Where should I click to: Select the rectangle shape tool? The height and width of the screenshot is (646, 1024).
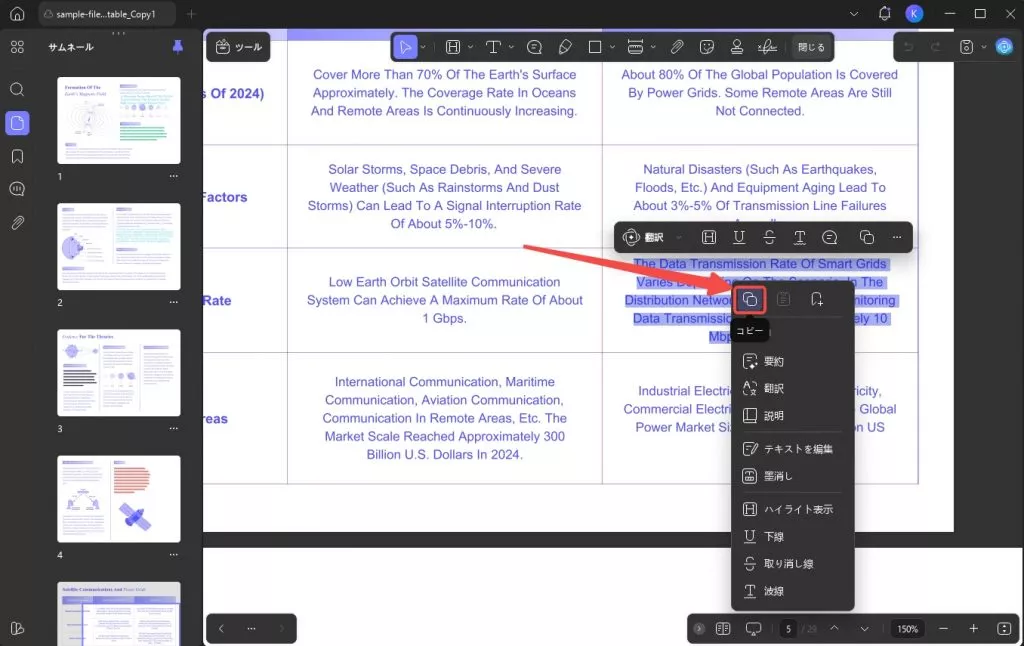[x=594, y=47]
